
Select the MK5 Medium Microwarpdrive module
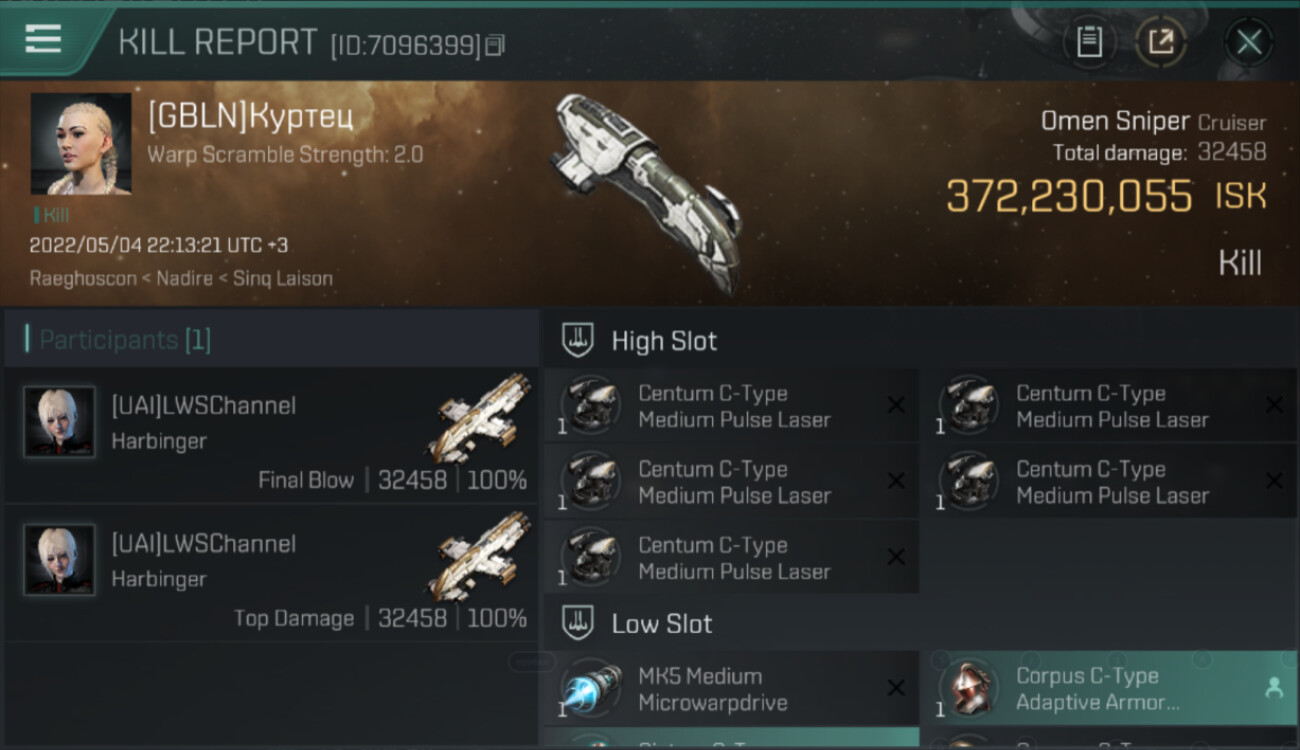coord(731,689)
